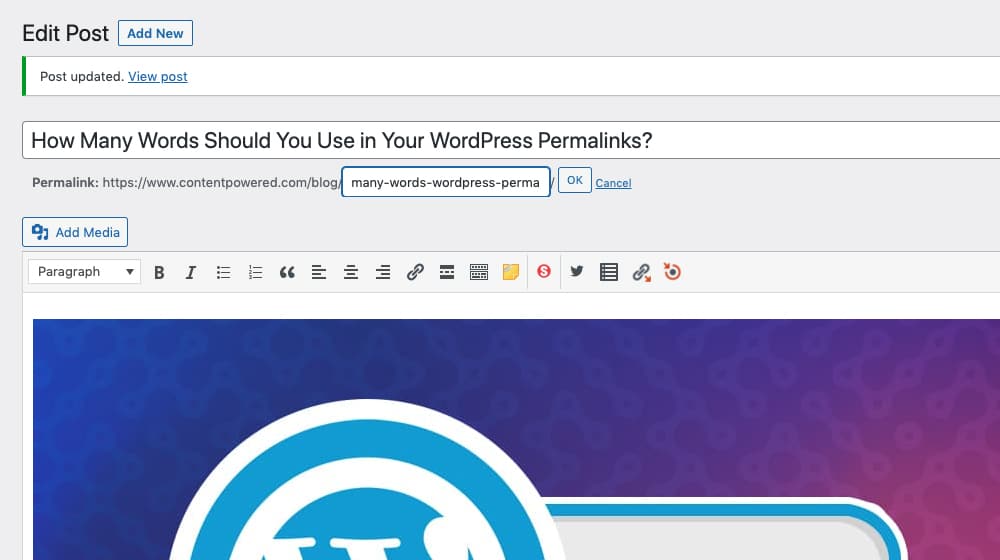Select the featured WordPress image in editor

516,439
